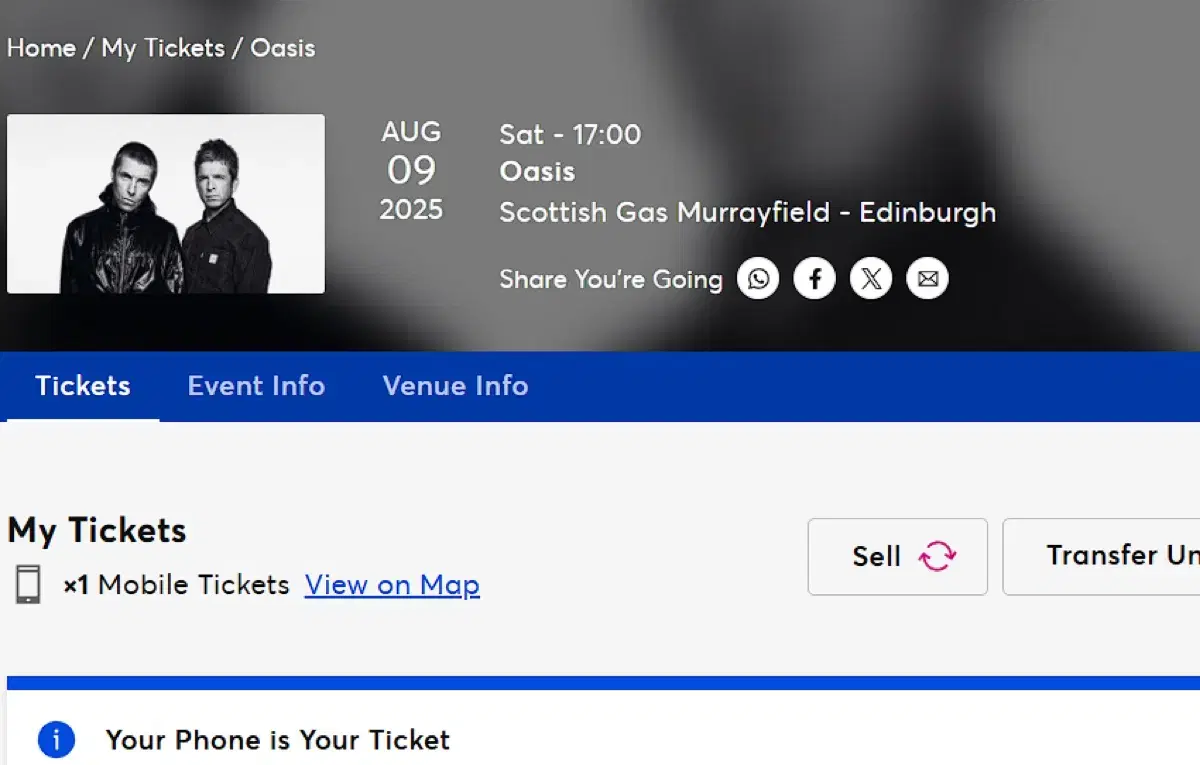The height and width of the screenshot is (765, 1200).
Task: Switch to the Event Info tab
Action: click(x=256, y=386)
